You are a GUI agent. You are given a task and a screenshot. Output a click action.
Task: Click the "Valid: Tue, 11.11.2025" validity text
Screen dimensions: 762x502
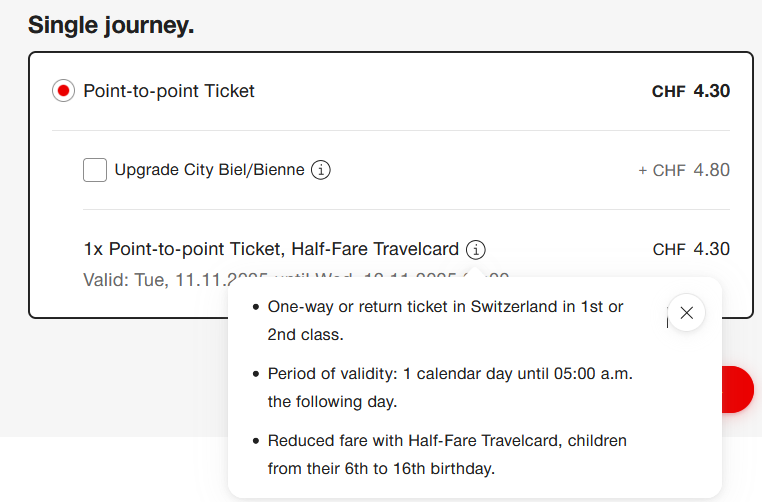150,279
